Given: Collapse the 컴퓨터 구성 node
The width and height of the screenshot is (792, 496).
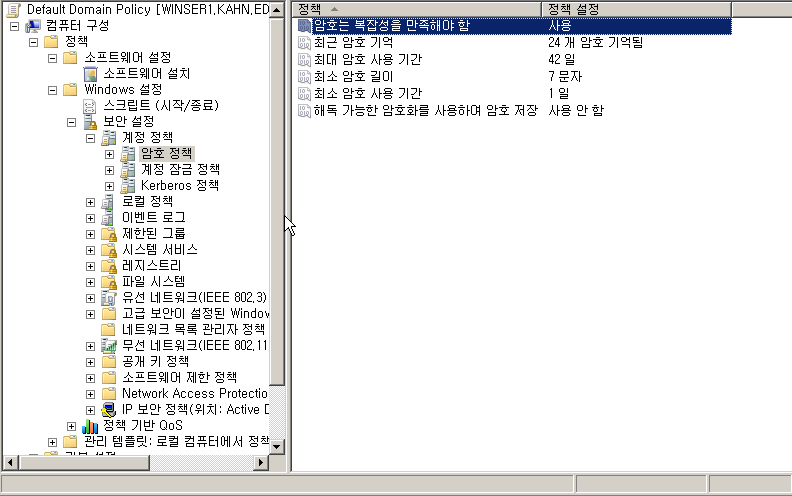Looking at the screenshot, I should click(15, 26).
